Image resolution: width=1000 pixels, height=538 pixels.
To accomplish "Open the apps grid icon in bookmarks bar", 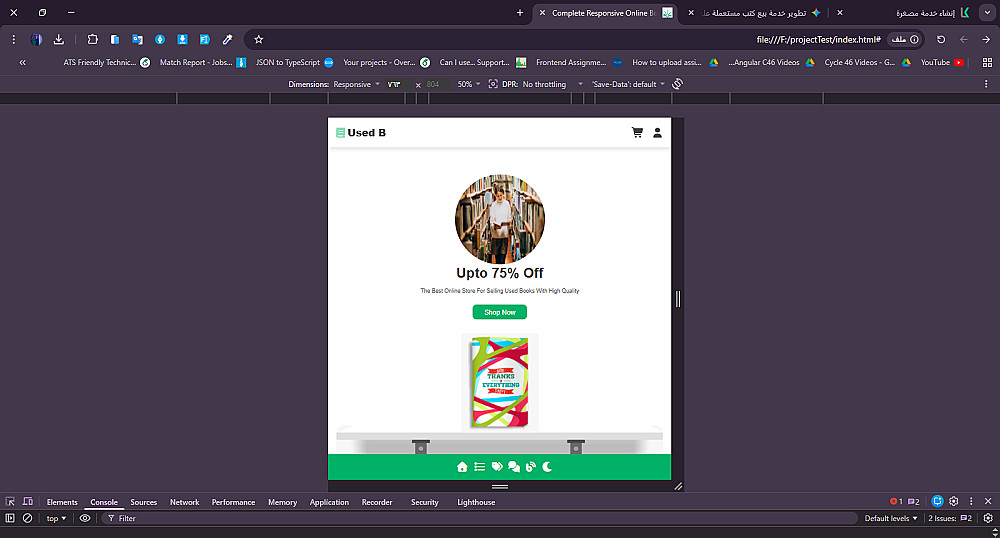I will click(x=987, y=62).
